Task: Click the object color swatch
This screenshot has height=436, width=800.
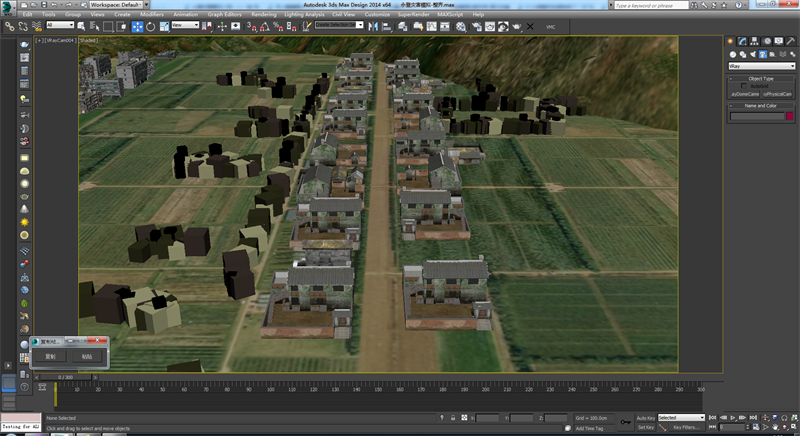Action: coord(790,116)
